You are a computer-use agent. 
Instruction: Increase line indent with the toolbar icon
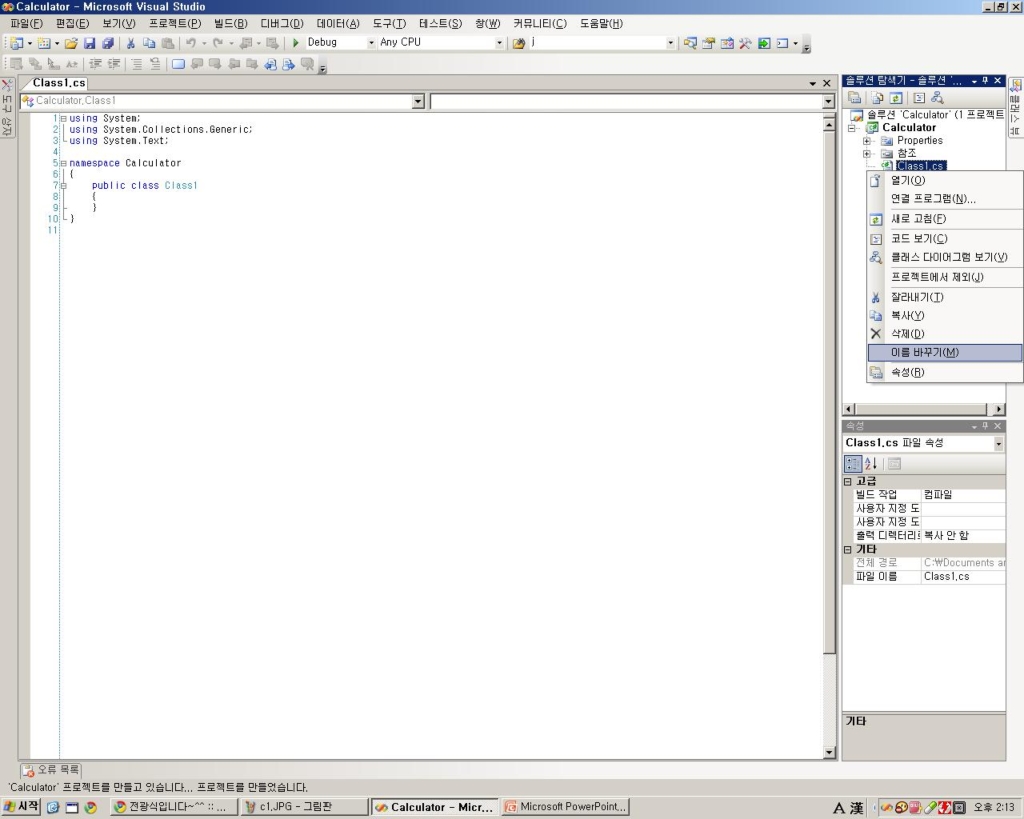tap(114, 64)
